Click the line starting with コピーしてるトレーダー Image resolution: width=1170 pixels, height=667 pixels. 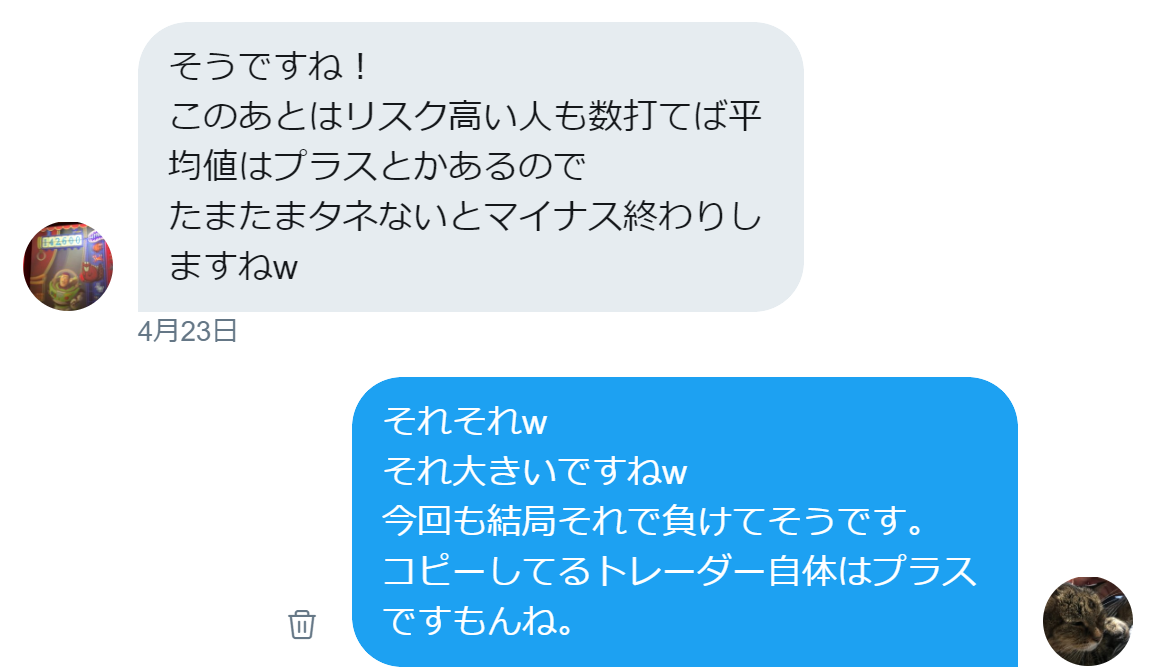click(x=680, y=571)
